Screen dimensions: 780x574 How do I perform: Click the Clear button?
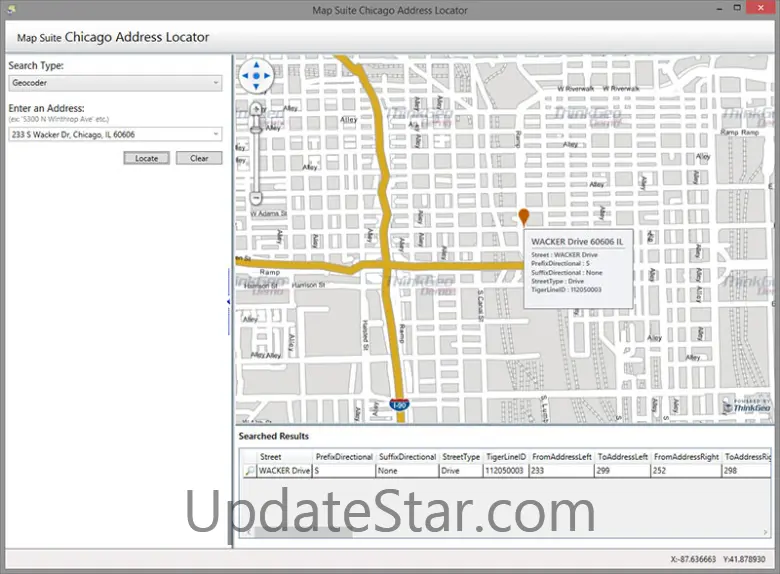coord(199,158)
